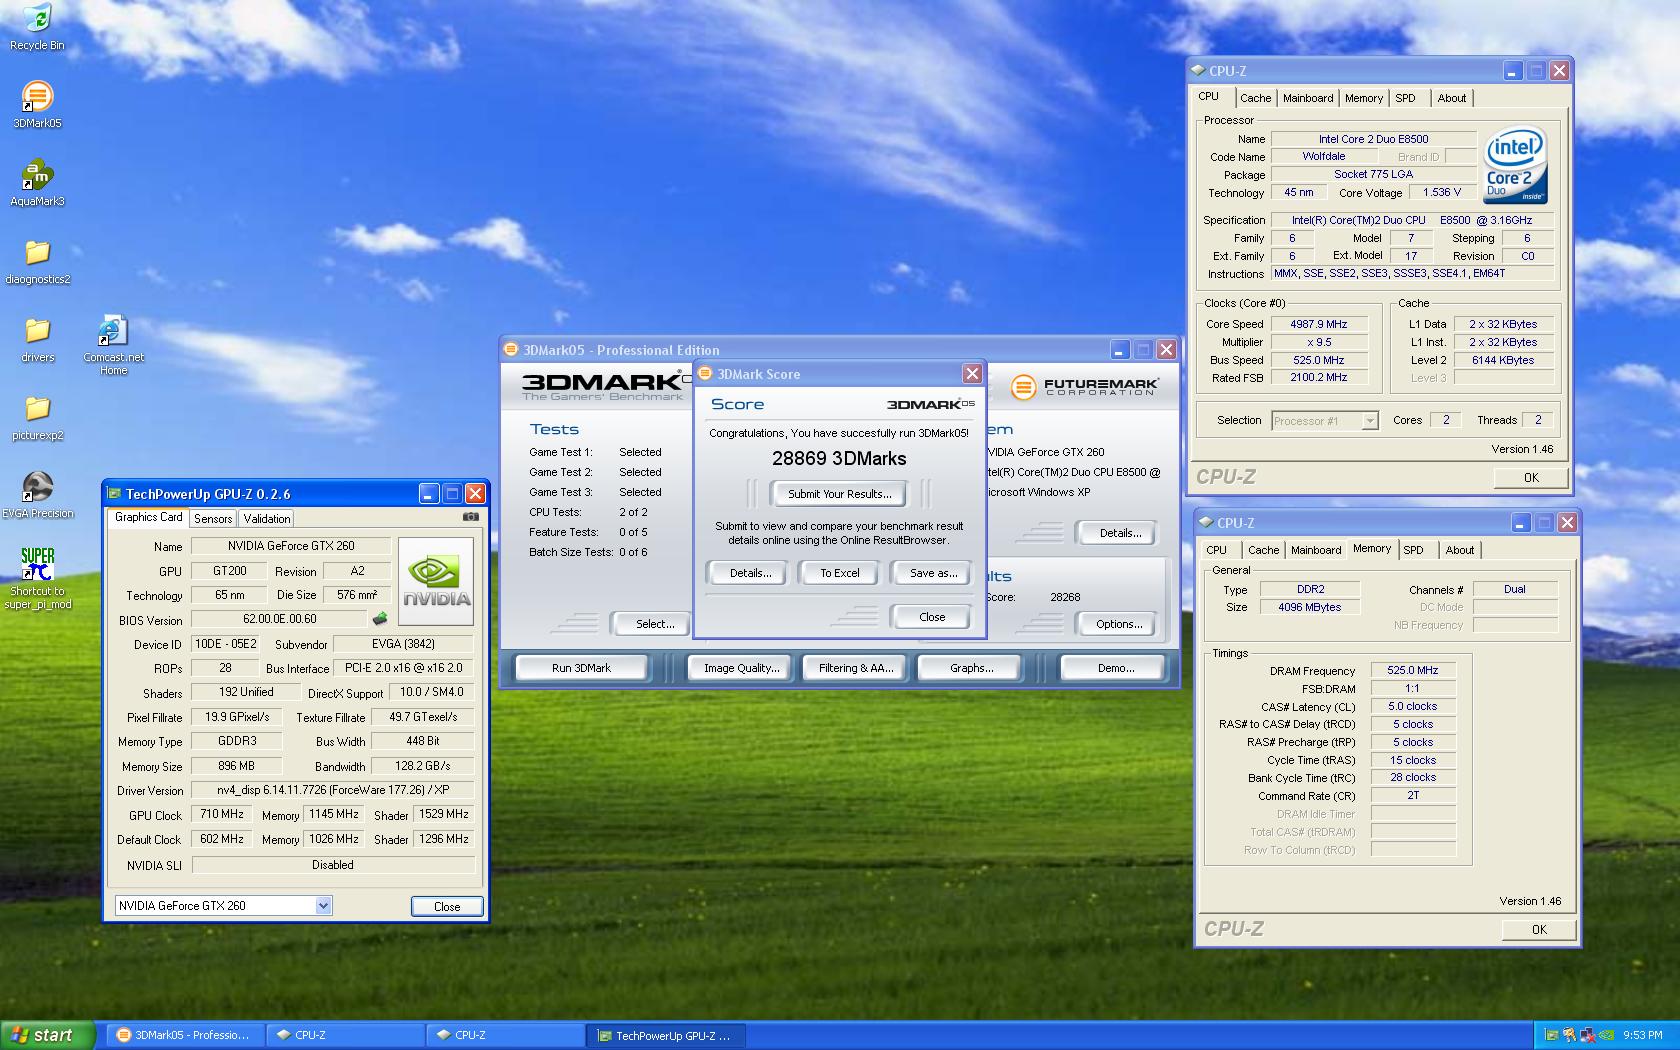Switch to the Validation tab in GPU-Z

(x=267, y=518)
